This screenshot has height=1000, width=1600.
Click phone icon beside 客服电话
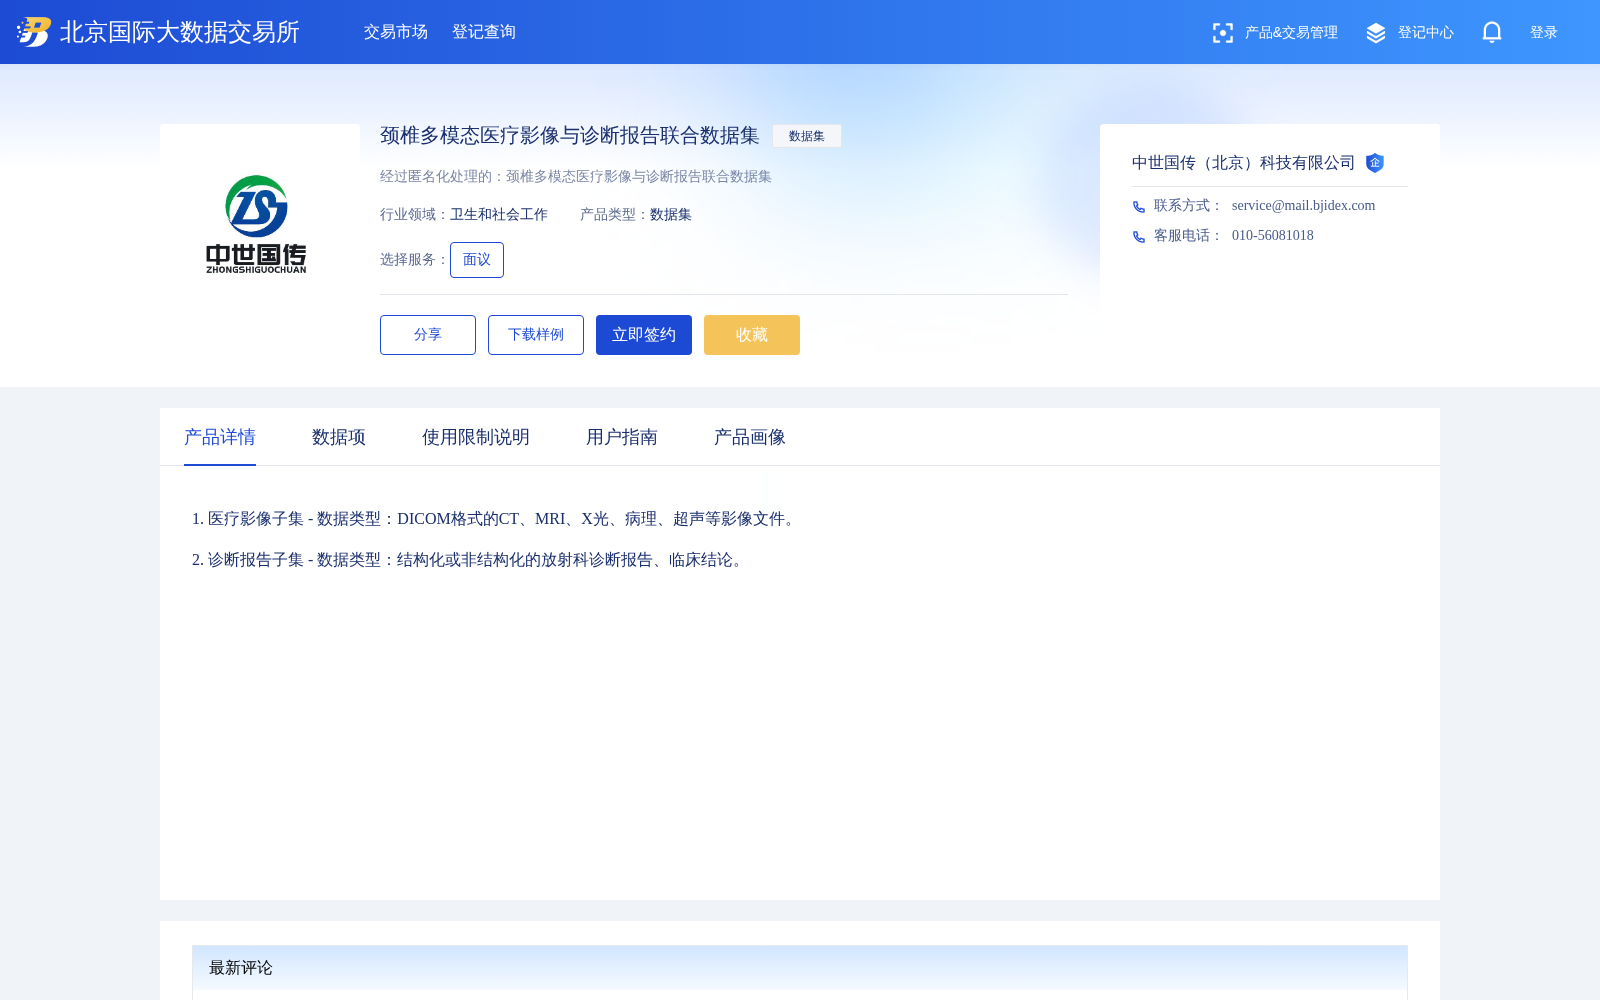tap(1139, 237)
